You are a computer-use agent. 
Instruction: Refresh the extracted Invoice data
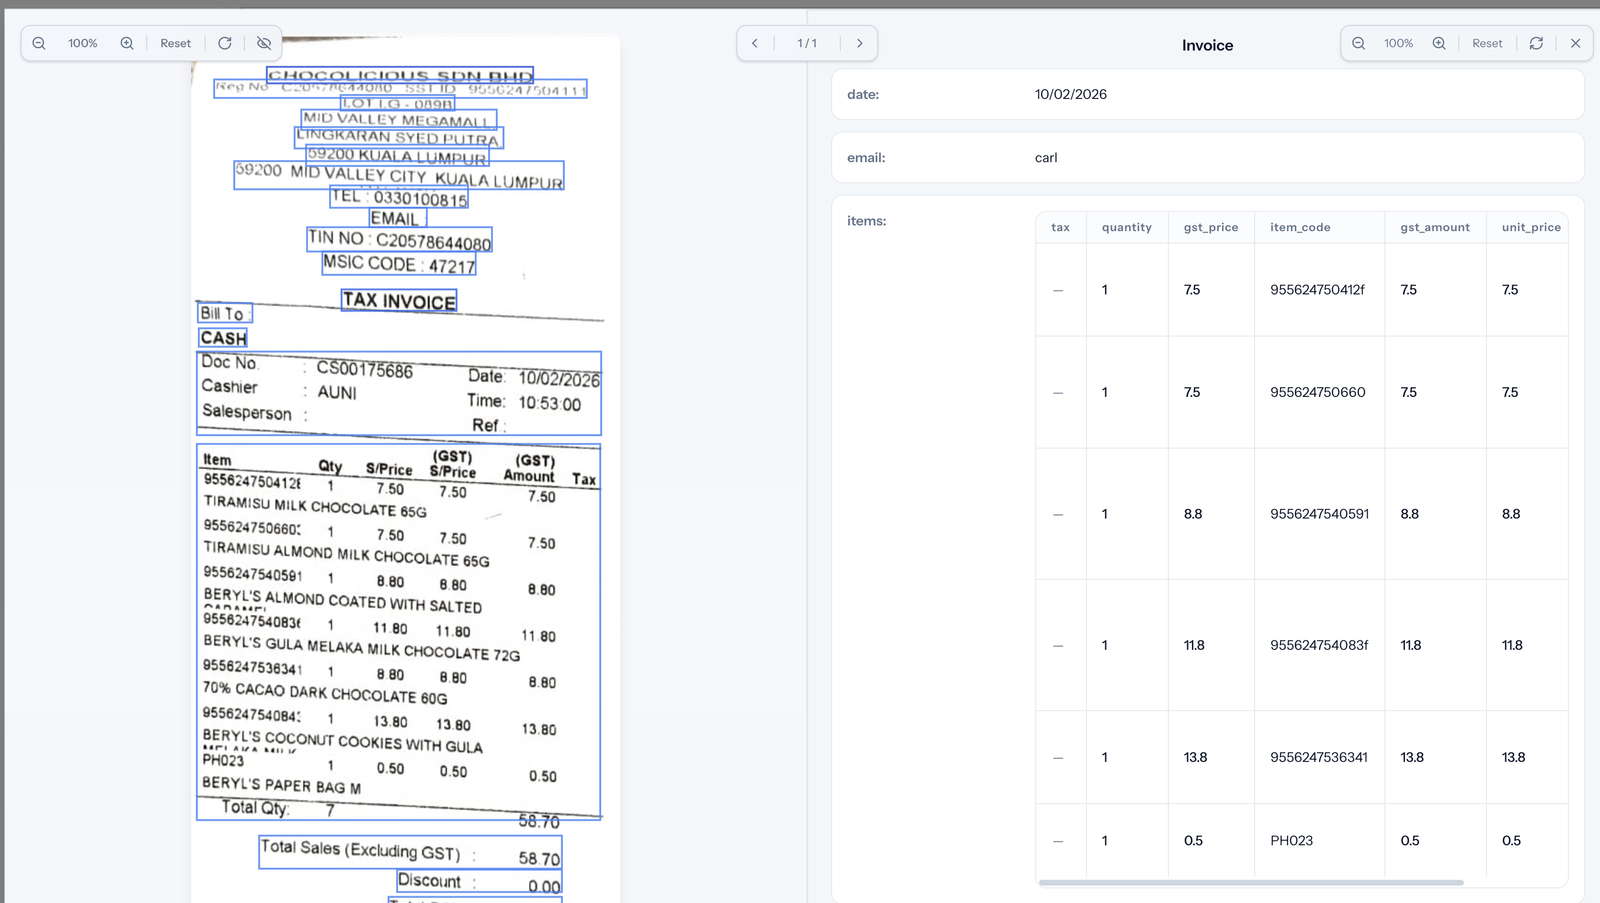coord(1536,43)
